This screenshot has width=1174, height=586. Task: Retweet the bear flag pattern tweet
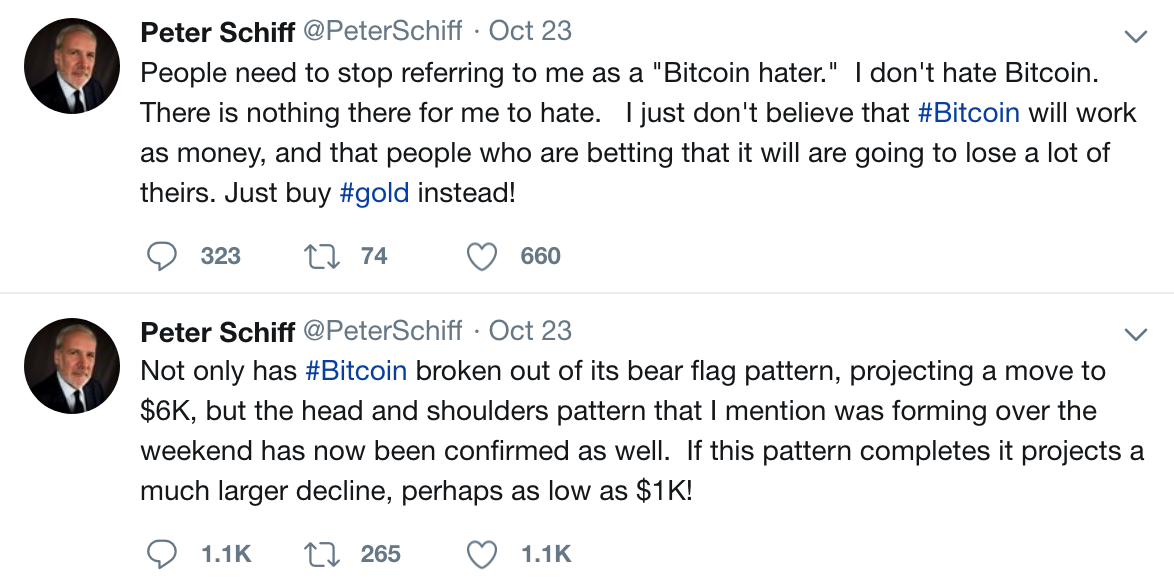[321, 553]
